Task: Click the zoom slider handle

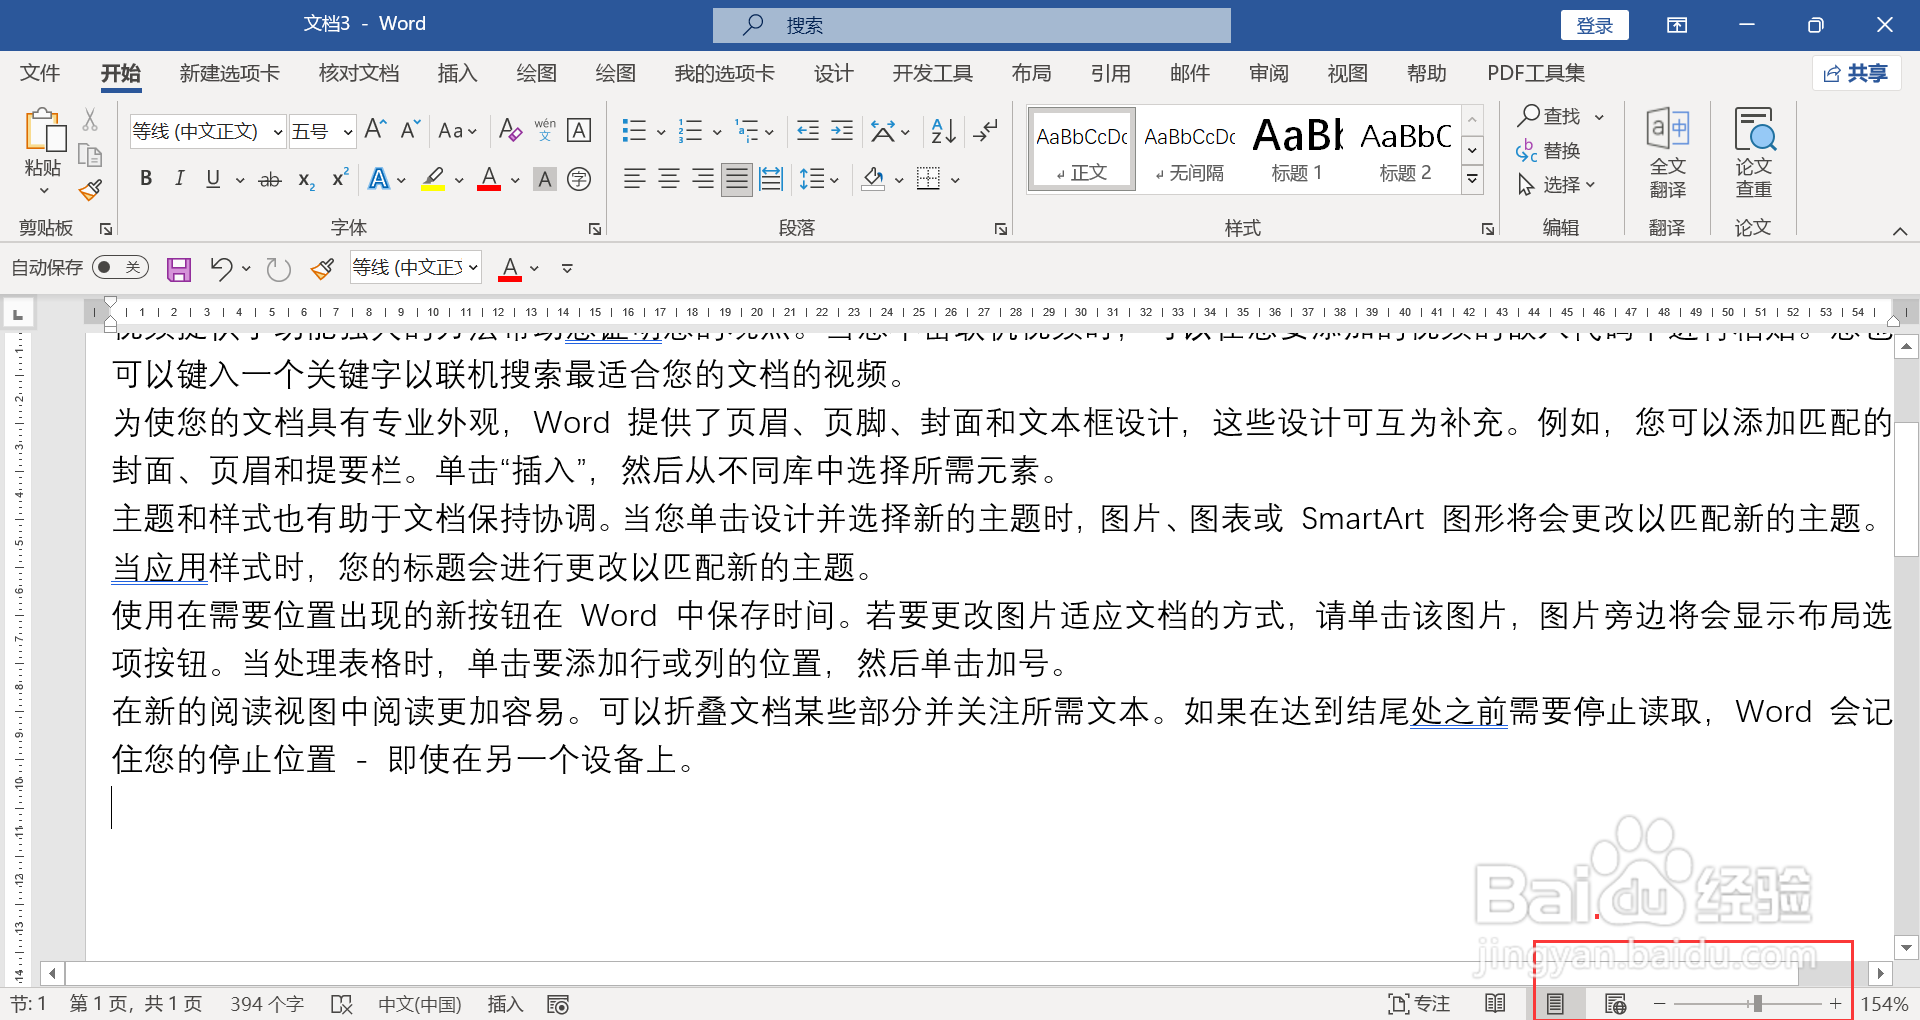Action: tap(1757, 1003)
